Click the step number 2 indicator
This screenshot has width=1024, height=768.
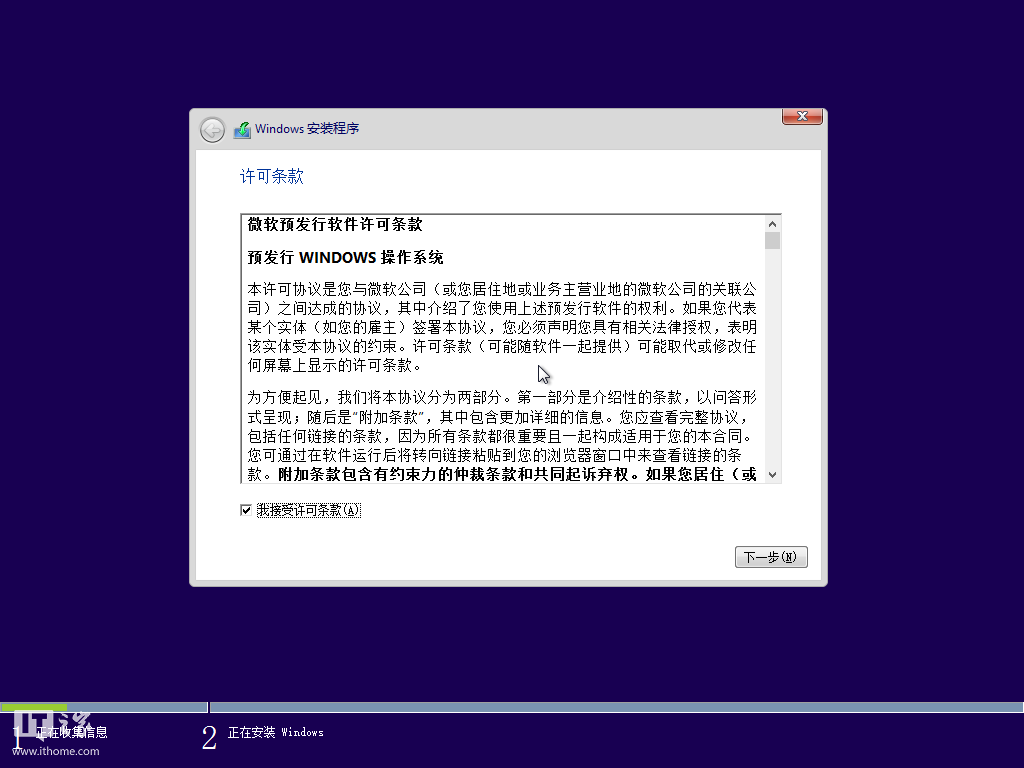pyautogui.click(x=209, y=738)
